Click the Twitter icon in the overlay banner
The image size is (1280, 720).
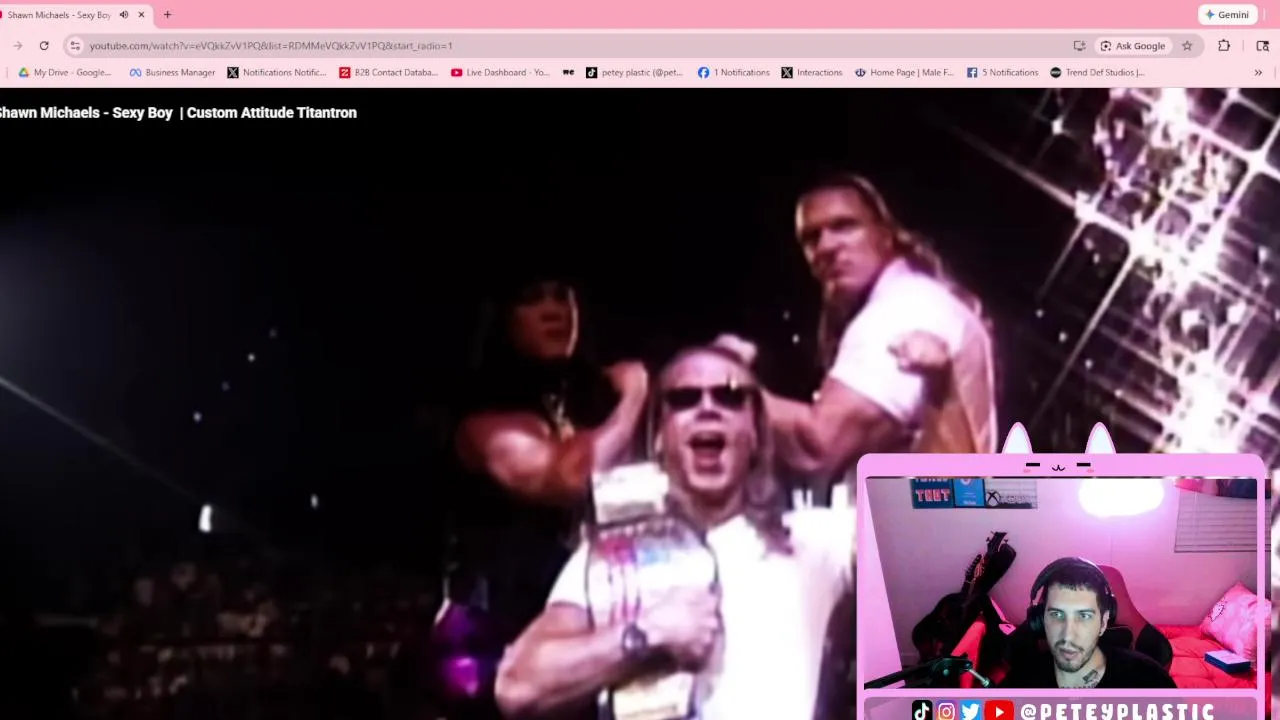point(971,711)
